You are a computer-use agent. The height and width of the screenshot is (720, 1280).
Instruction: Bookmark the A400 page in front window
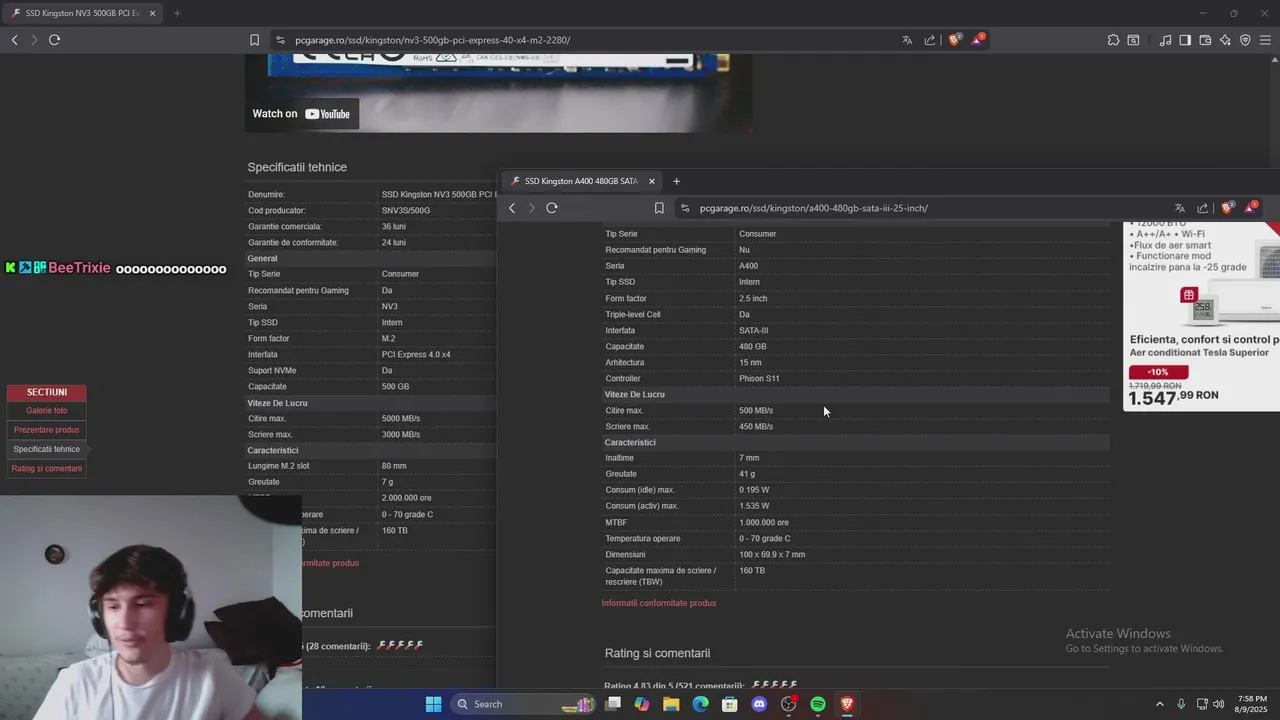659,208
